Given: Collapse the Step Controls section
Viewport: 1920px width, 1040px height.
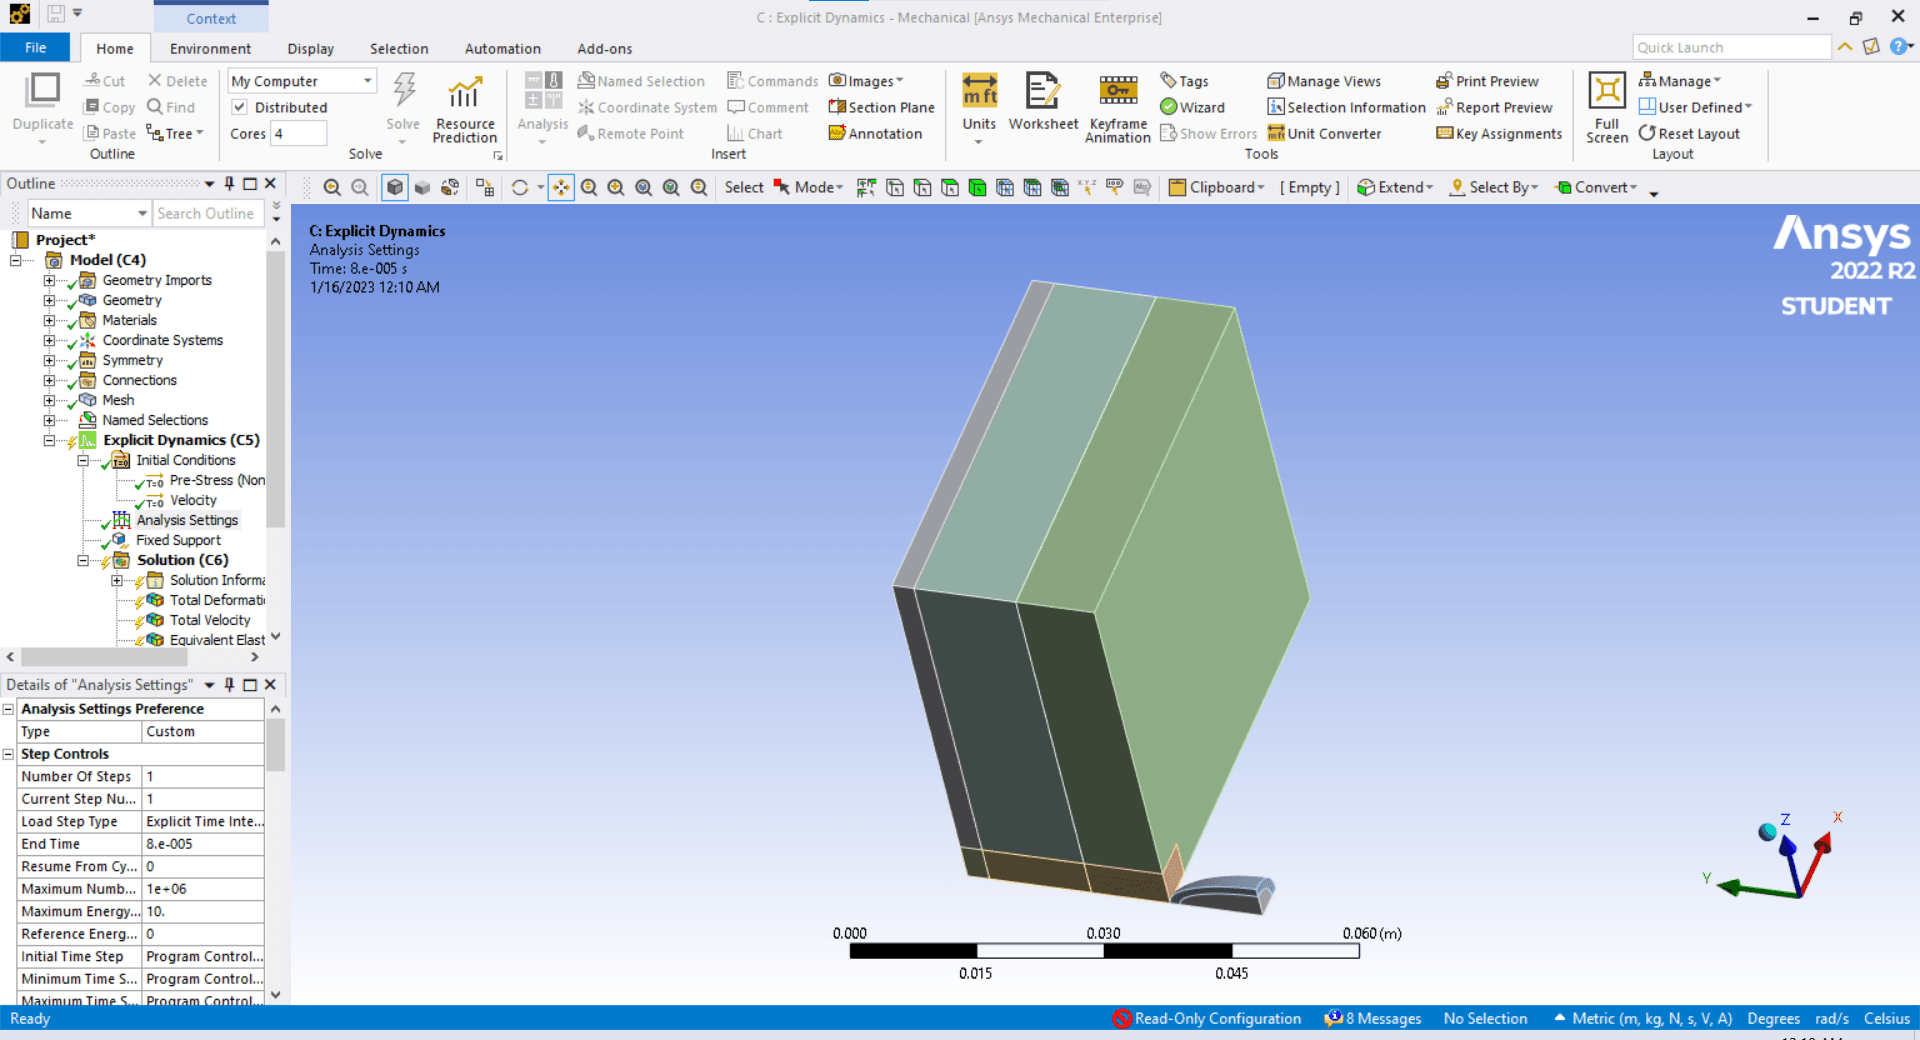Looking at the screenshot, I should (x=8, y=754).
